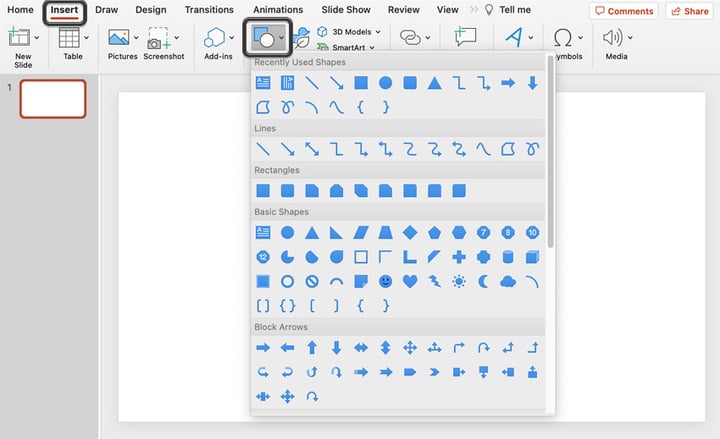Screen dimensions: 720x439
Task: Click the Share button
Action: coord(690,11)
